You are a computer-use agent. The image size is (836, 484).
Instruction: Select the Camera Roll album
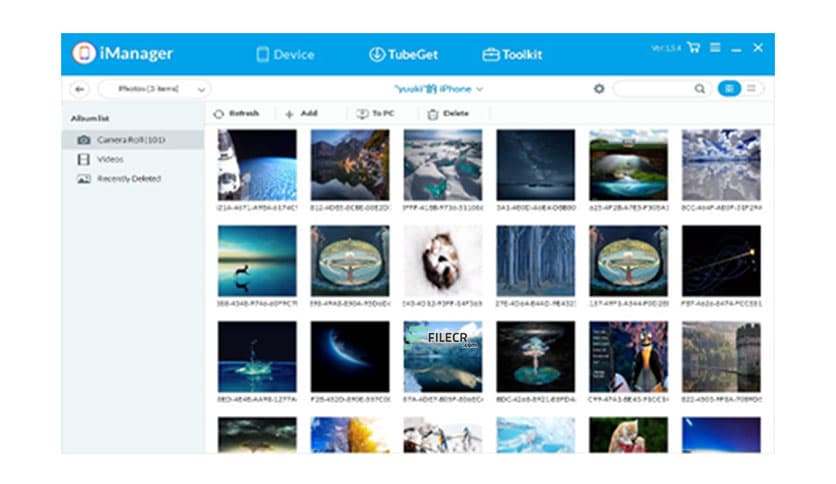tap(133, 140)
